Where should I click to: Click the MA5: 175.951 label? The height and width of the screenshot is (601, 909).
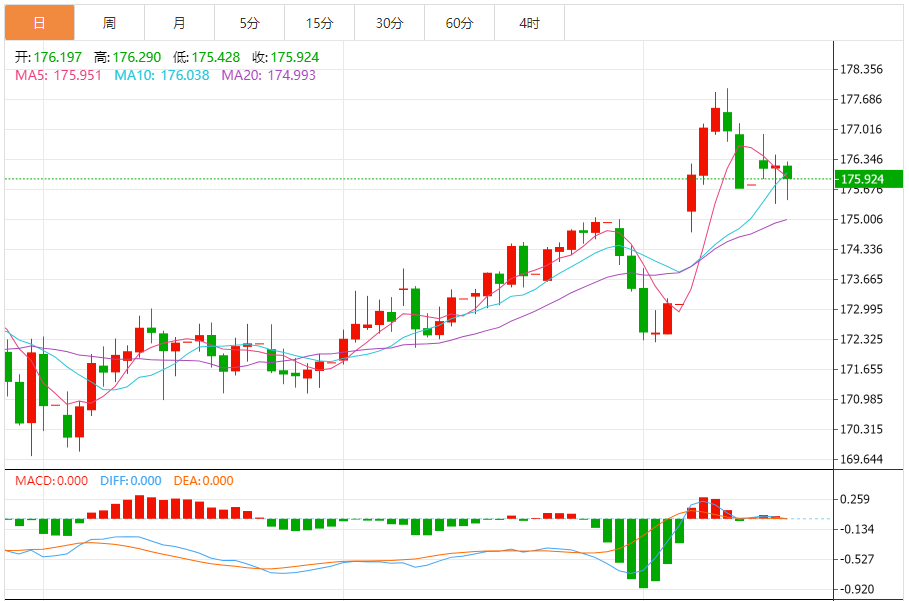click(x=58, y=75)
